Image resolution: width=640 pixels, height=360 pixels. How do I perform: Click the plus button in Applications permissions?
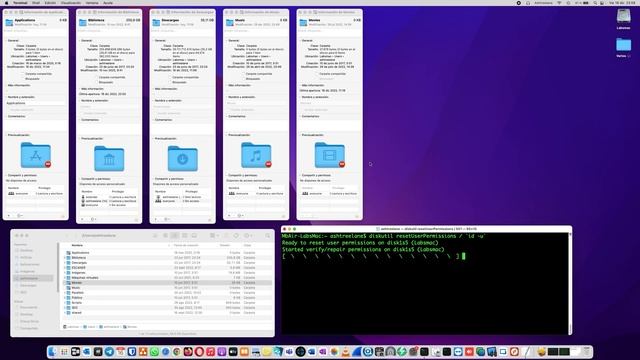pos(9,216)
